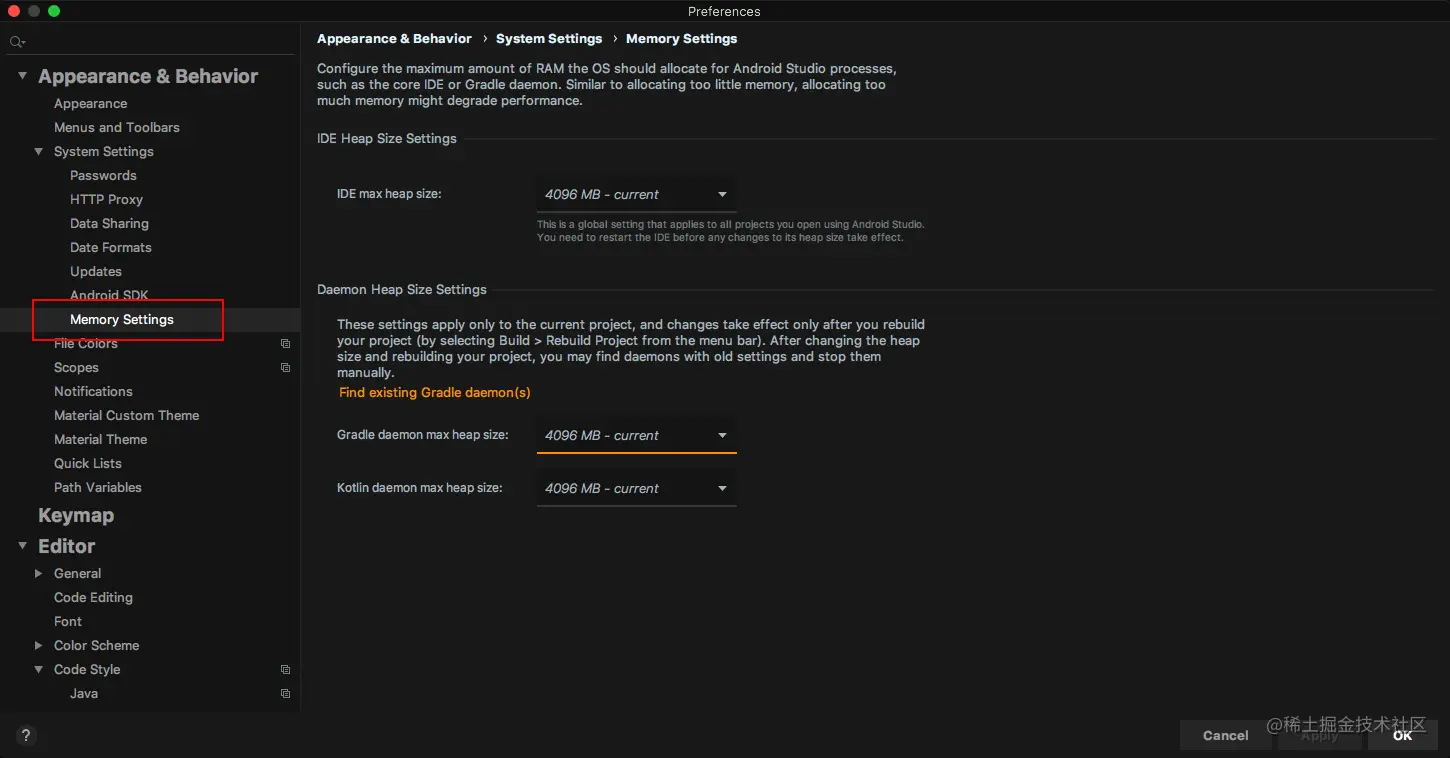Click the Cancel button
This screenshot has height=758, width=1450.
coord(1225,735)
